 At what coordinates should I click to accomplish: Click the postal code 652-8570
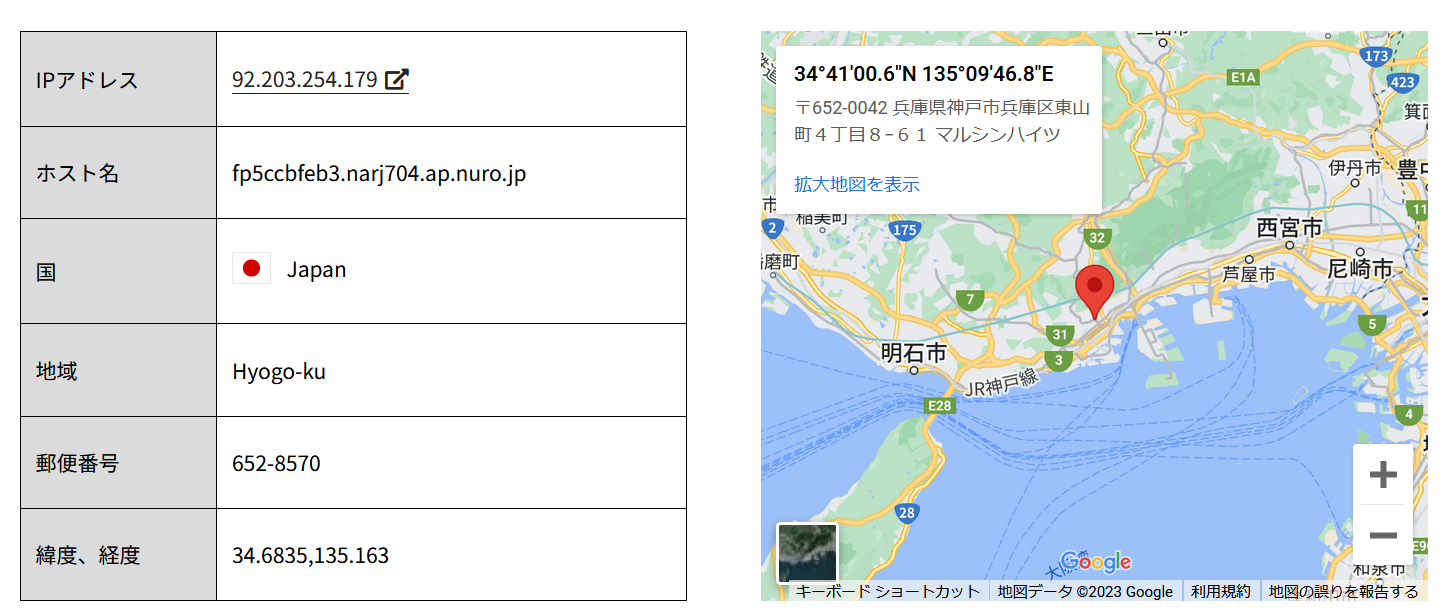(276, 464)
